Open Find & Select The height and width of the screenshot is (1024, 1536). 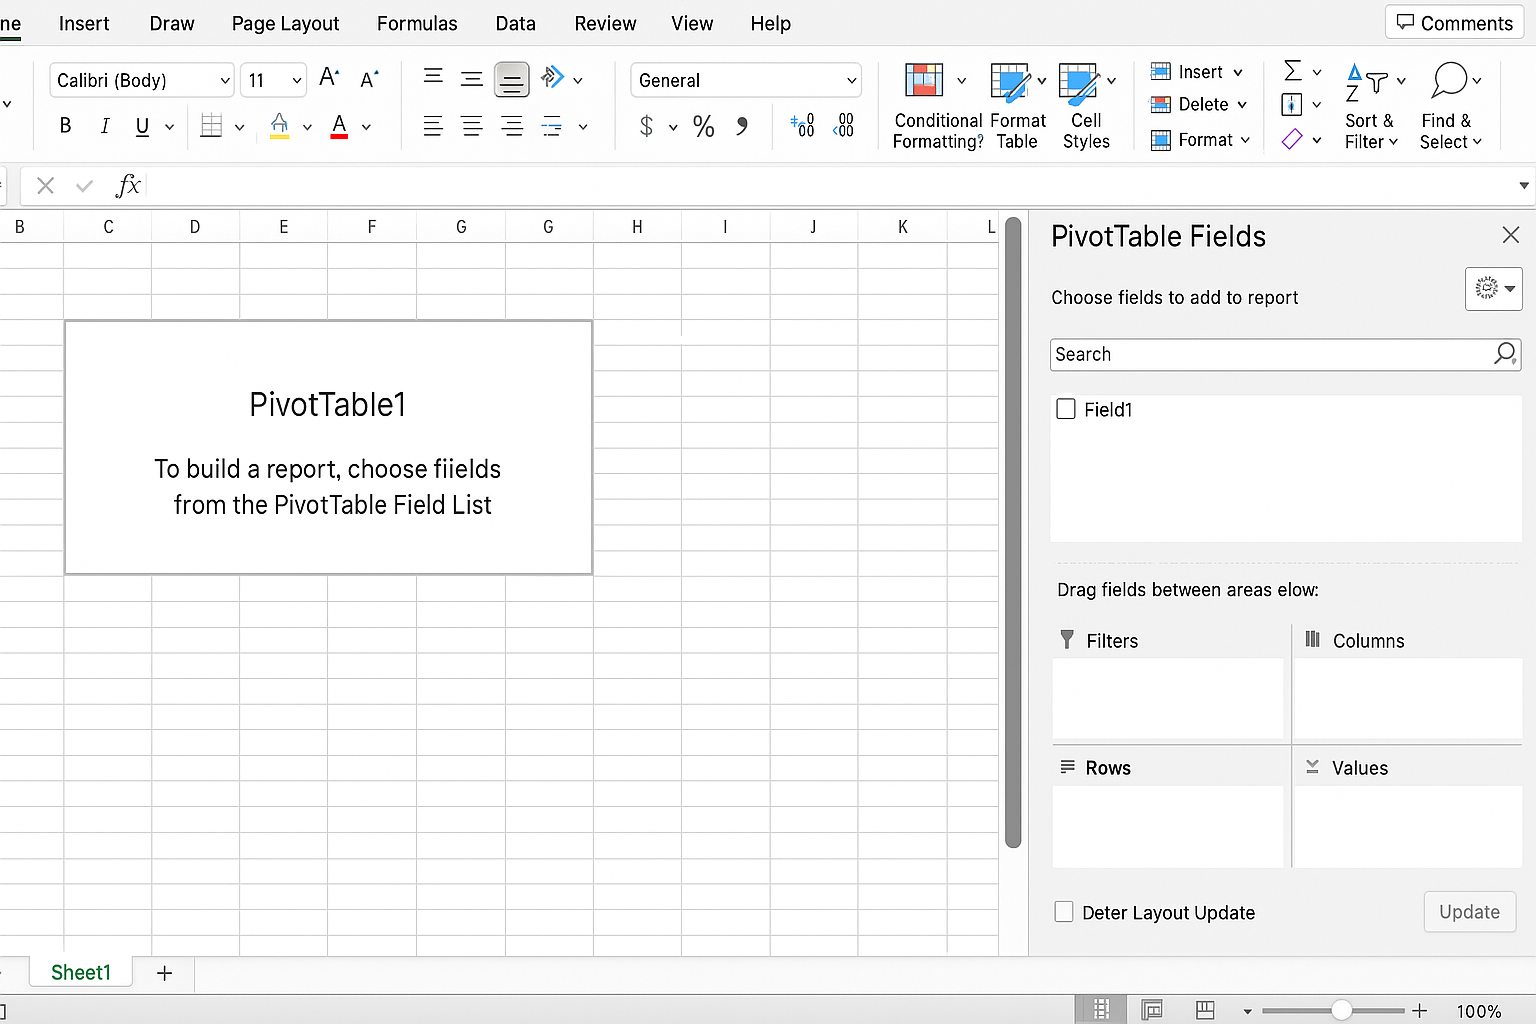point(1450,107)
